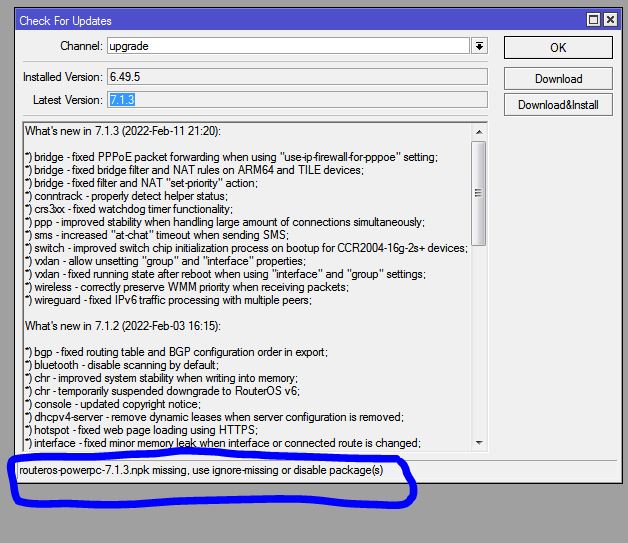Click the vxlan allow unsetting group line
The width and height of the screenshot is (628, 543).
[x=165, y=261]
